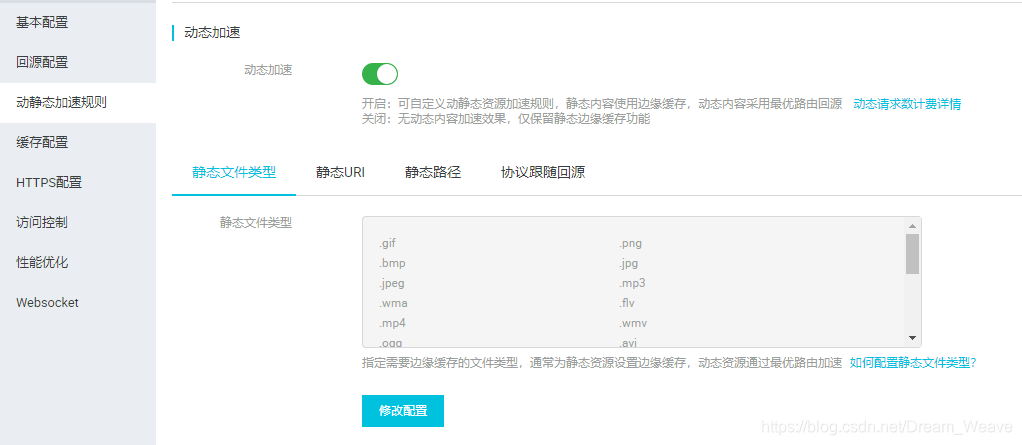The height and width of the screenshot is (445, 1022).
Task: Click the file type list scrollbar thumb
Action: tap(912, 253)
